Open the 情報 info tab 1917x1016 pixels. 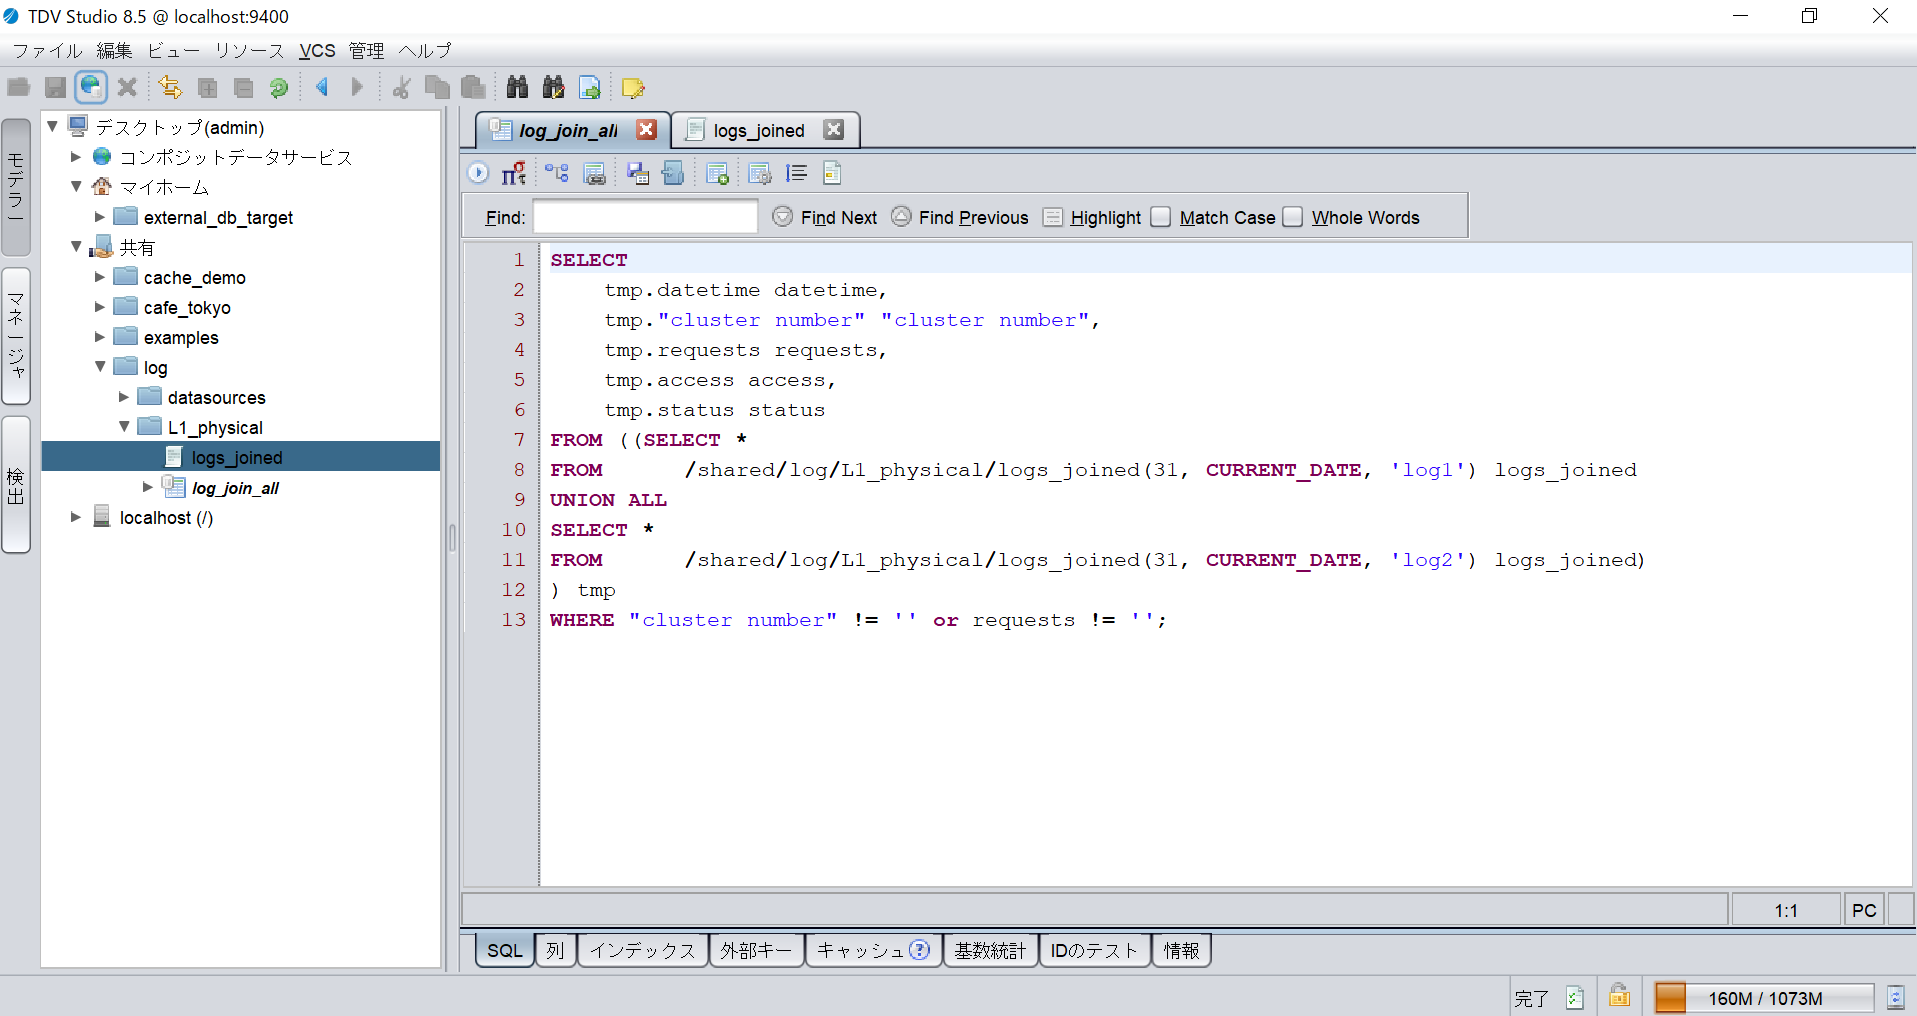point(1181,950)
